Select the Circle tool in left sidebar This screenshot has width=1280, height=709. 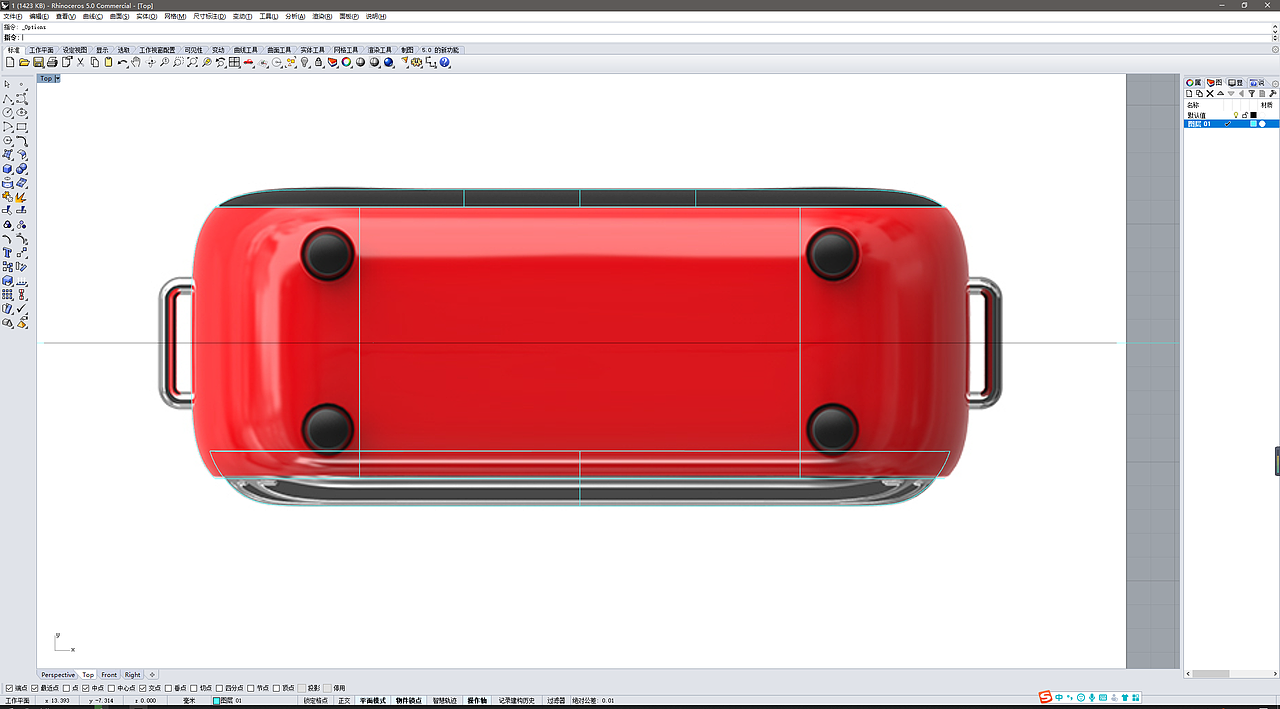pos(8,112)
